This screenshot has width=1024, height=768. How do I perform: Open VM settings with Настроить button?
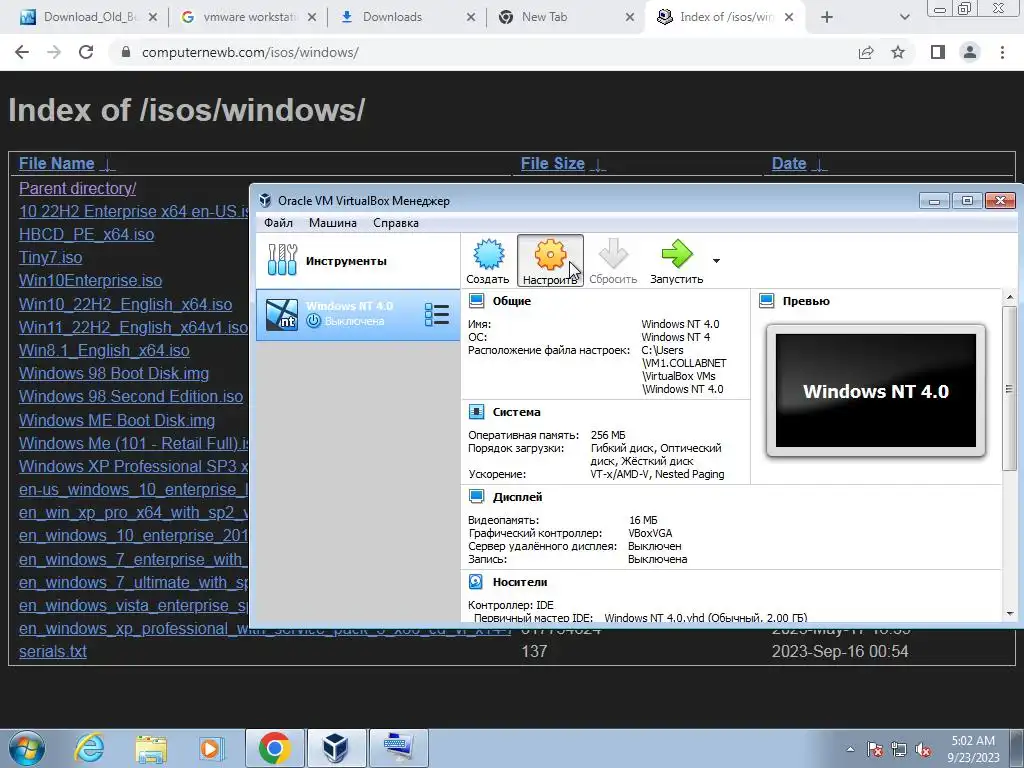pyautogui.click(x=550, y=261)
